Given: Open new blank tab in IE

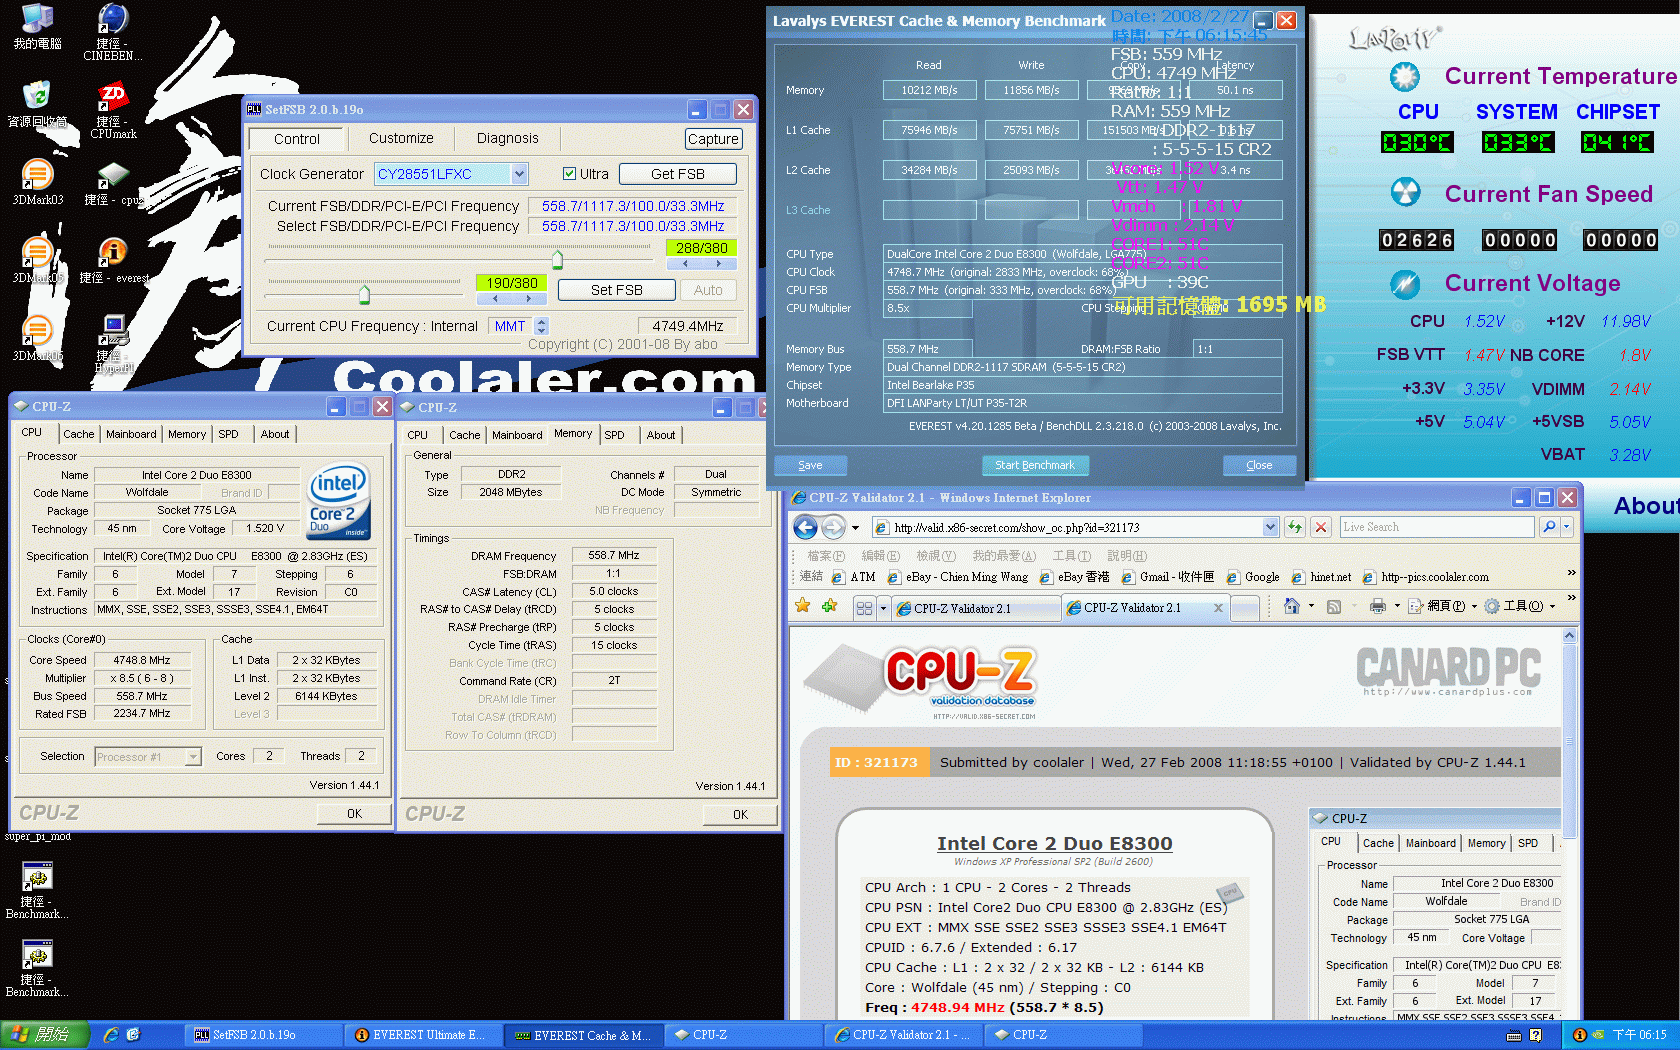Looking at the screenshot, I should point(1246,608).
